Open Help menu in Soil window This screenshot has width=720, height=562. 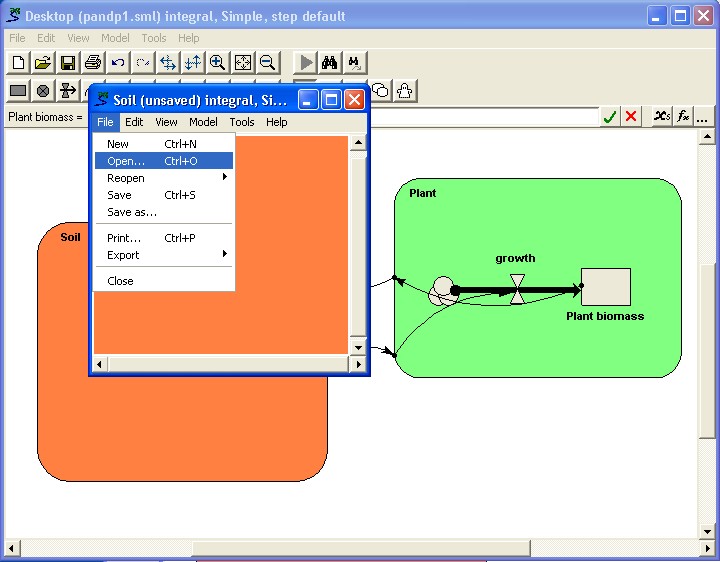tap(276, 122)
